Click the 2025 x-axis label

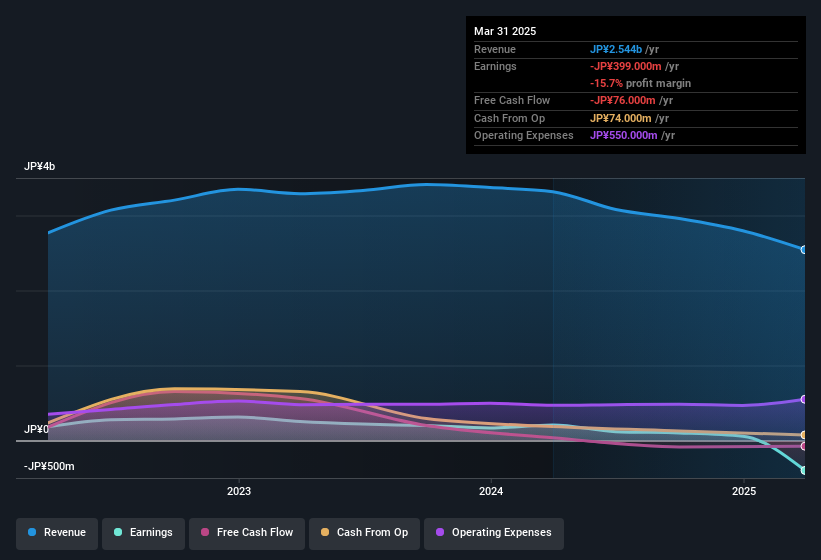744,491
